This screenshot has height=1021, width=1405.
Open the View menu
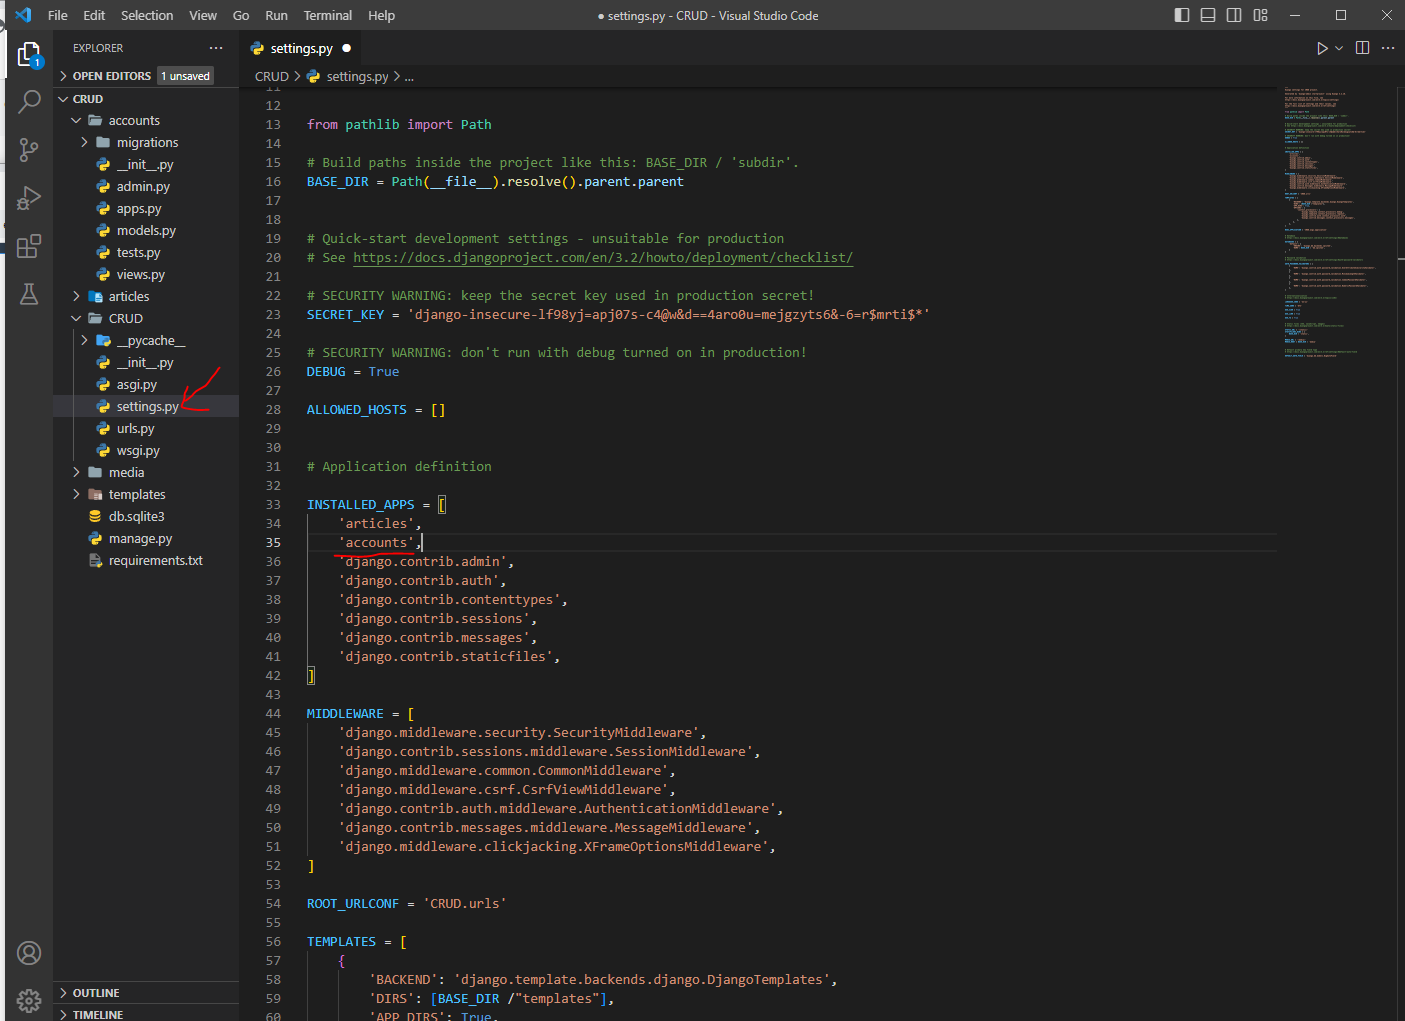tap(203, 15)
